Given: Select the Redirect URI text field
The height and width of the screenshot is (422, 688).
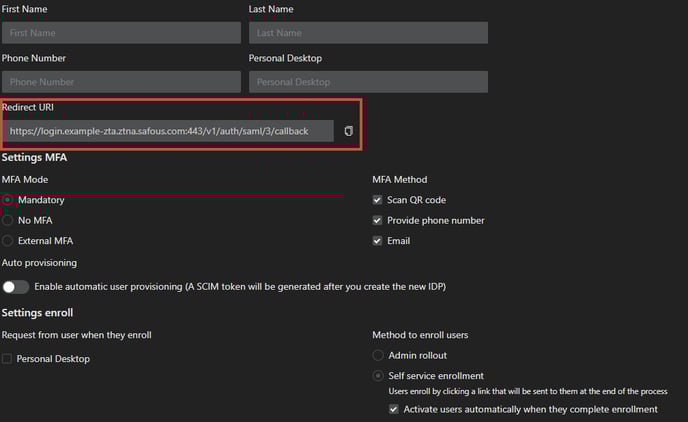Looking at the screenshot, I should pos(168,131).
